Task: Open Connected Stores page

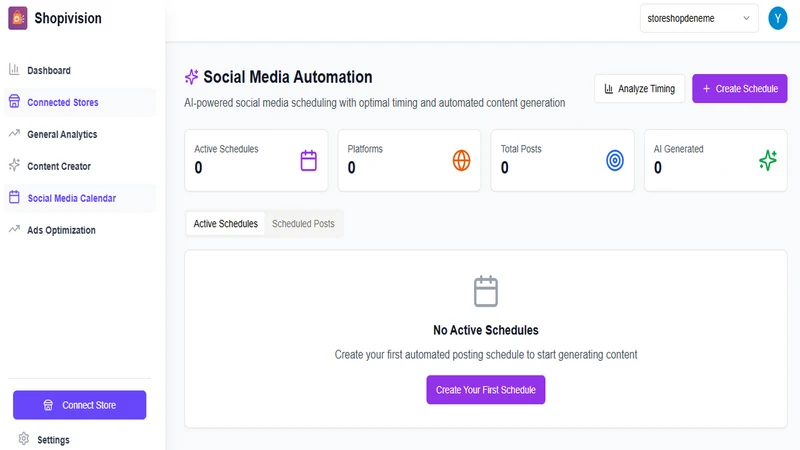Action: [x=80, y=102]
